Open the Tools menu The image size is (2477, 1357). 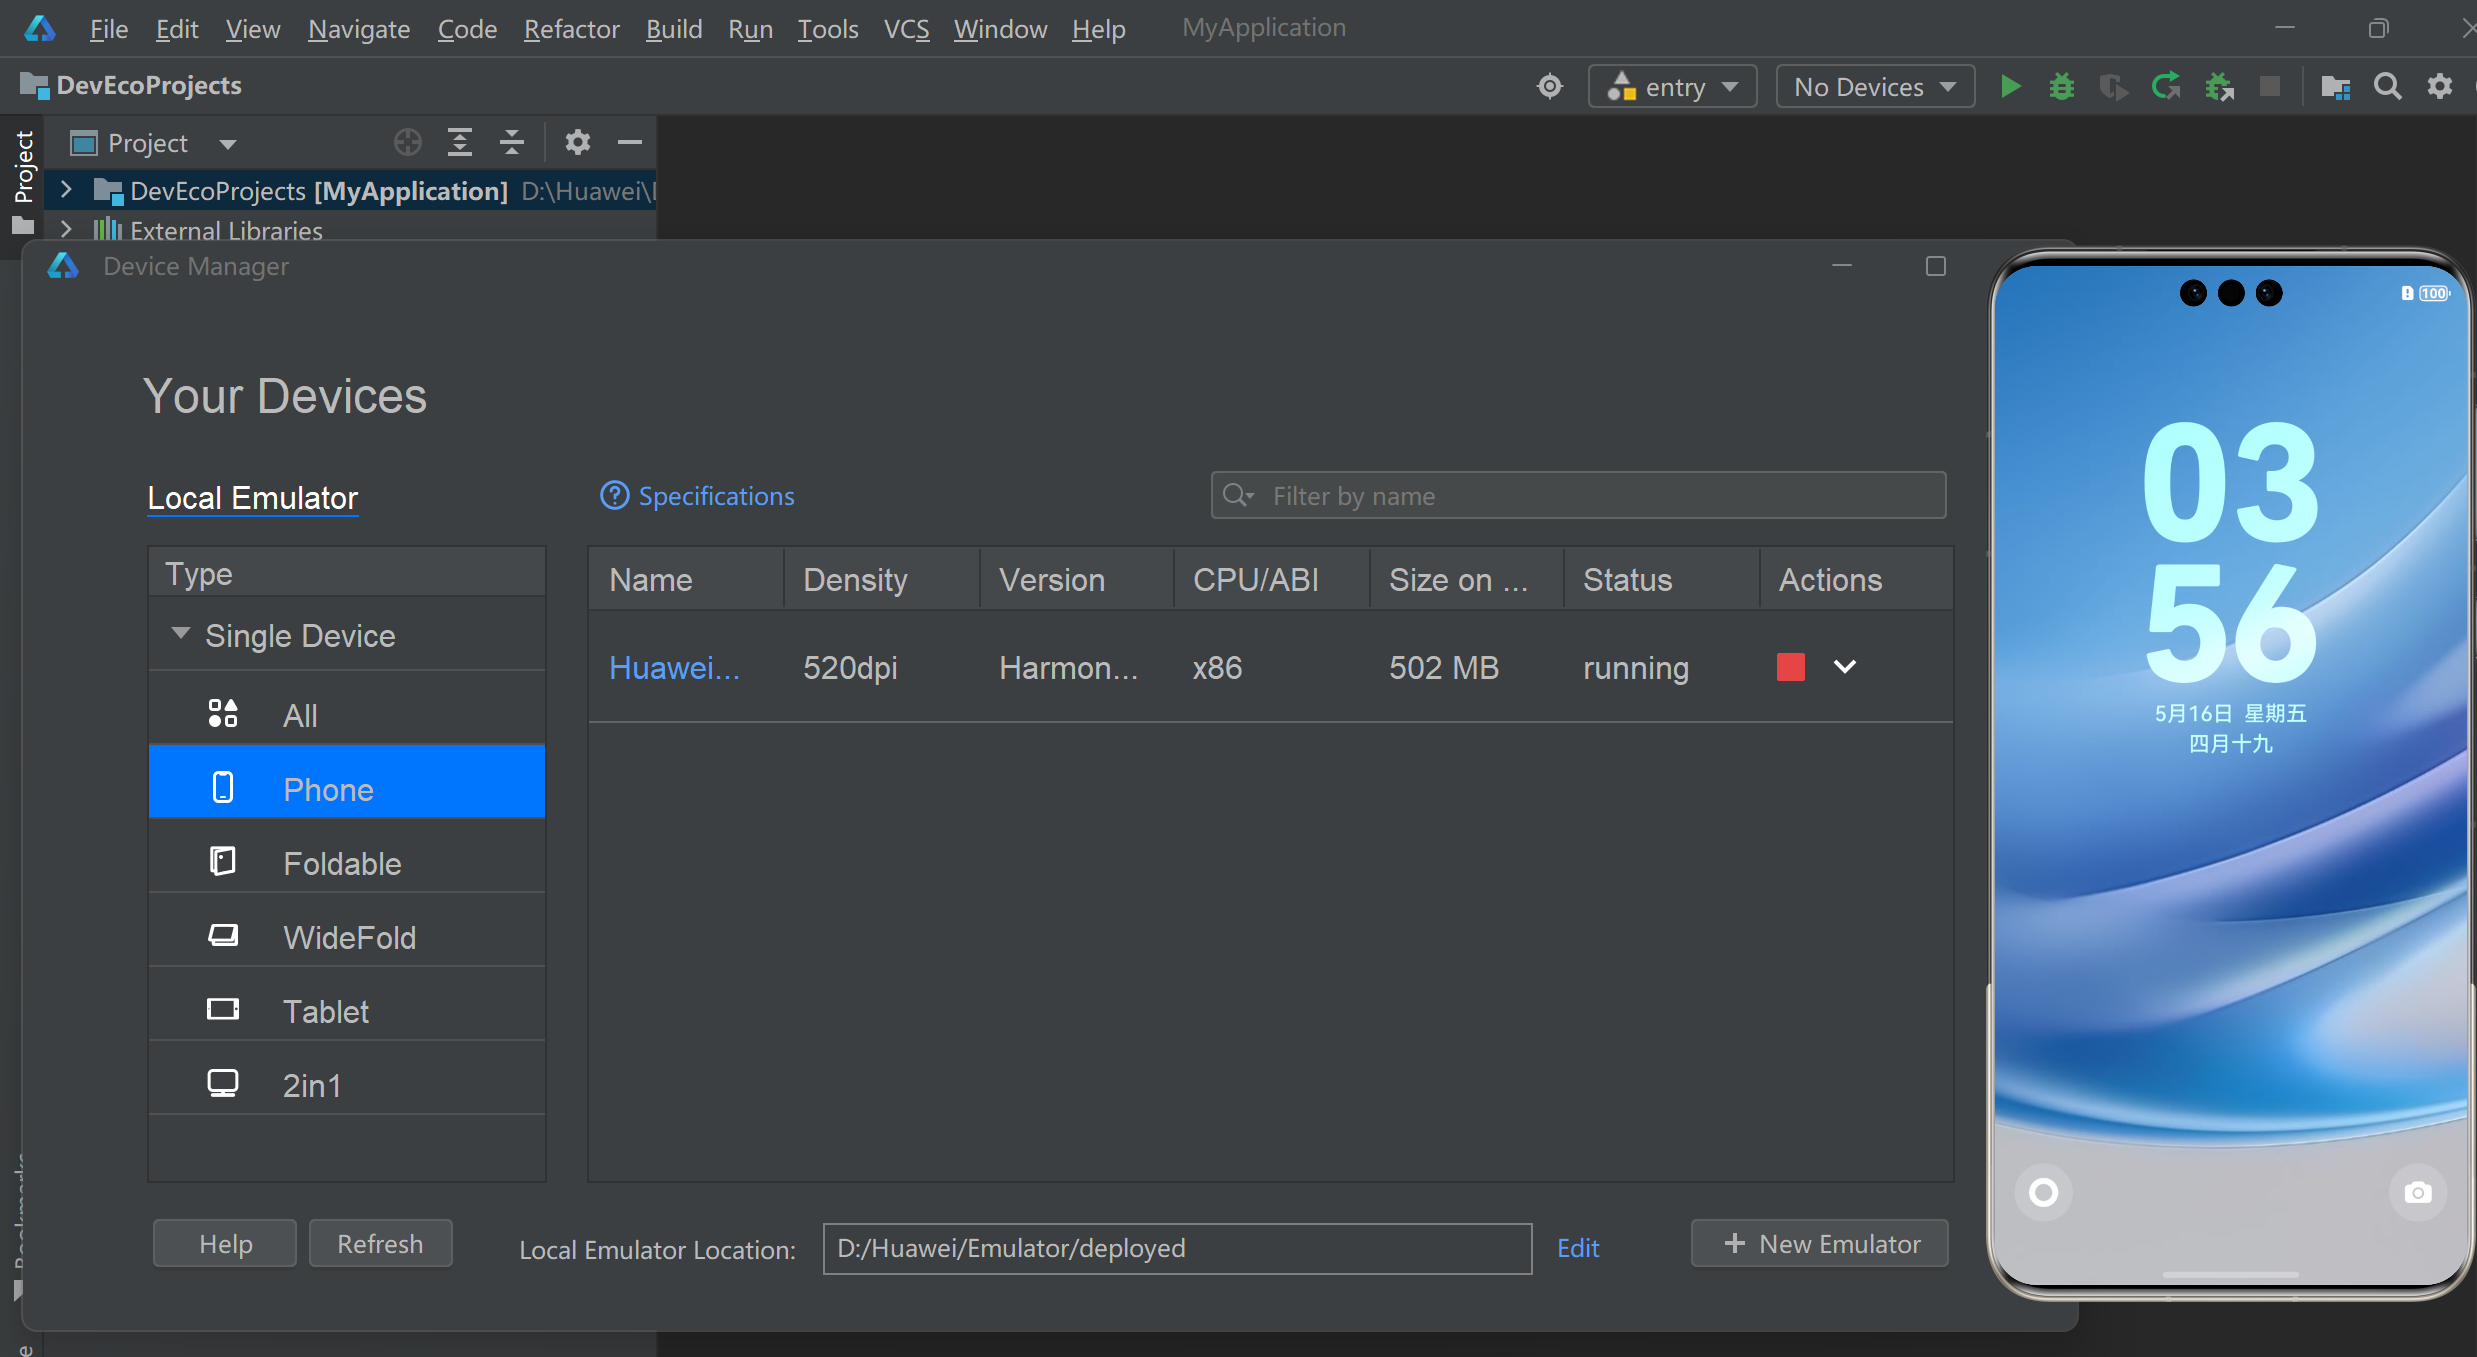pos(828,29)
